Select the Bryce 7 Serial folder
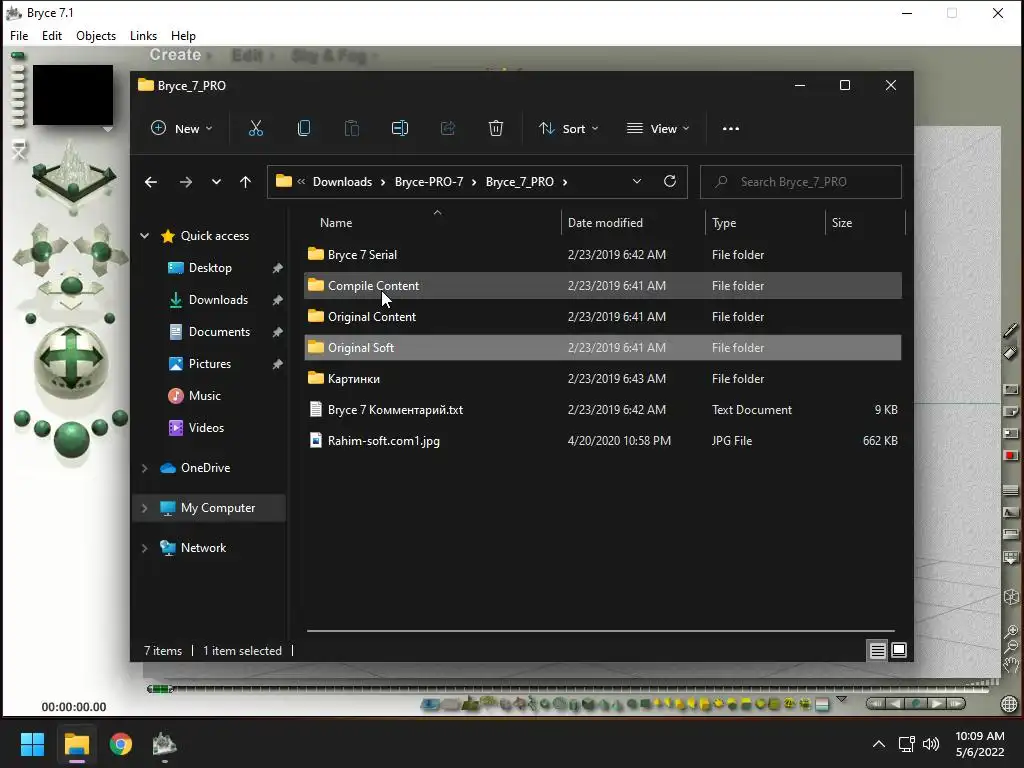 [603, 255]
